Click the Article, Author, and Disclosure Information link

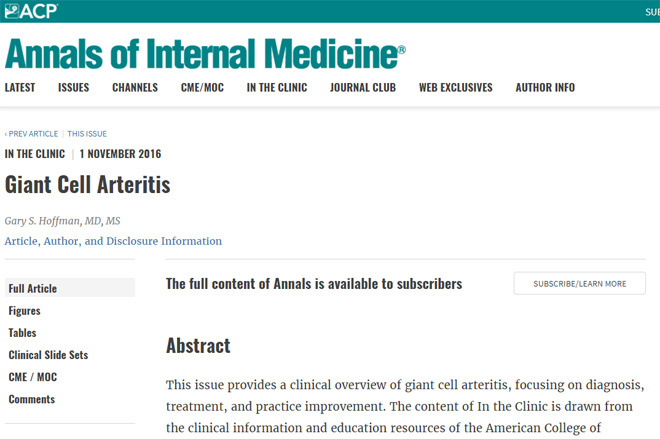tap(113, 241)
